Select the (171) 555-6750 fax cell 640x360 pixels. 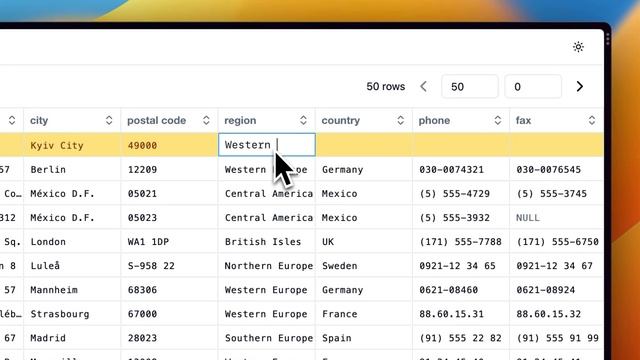click(557, 242)
